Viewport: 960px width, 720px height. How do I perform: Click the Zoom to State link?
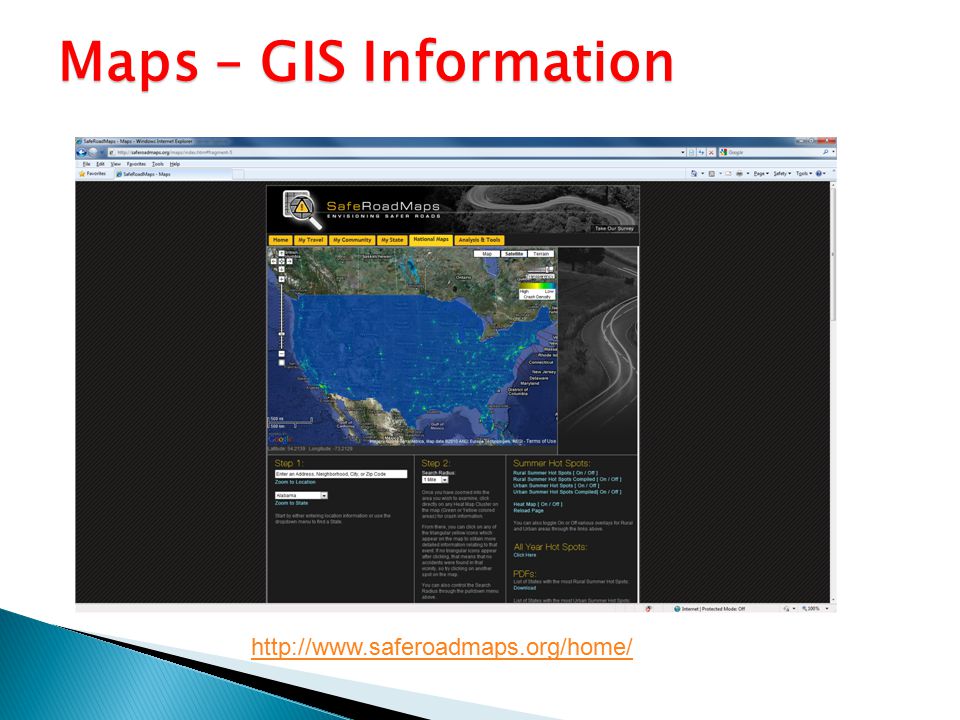(x=291, y=503)
